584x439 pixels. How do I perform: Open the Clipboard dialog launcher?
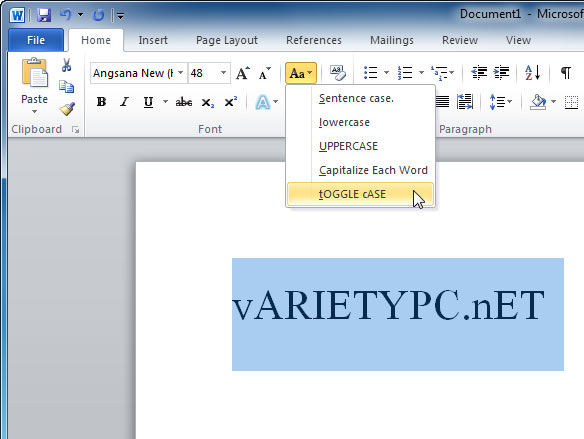[75, 130]
